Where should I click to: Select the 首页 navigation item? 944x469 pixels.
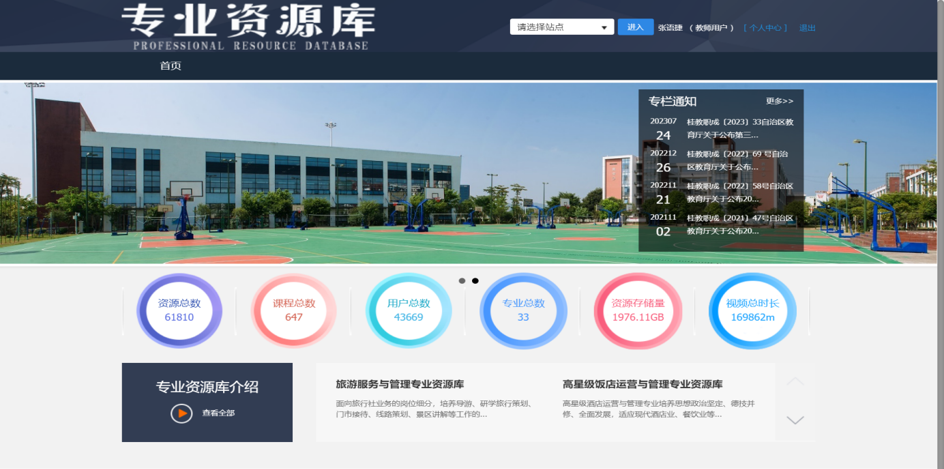[x=170, y=66]
